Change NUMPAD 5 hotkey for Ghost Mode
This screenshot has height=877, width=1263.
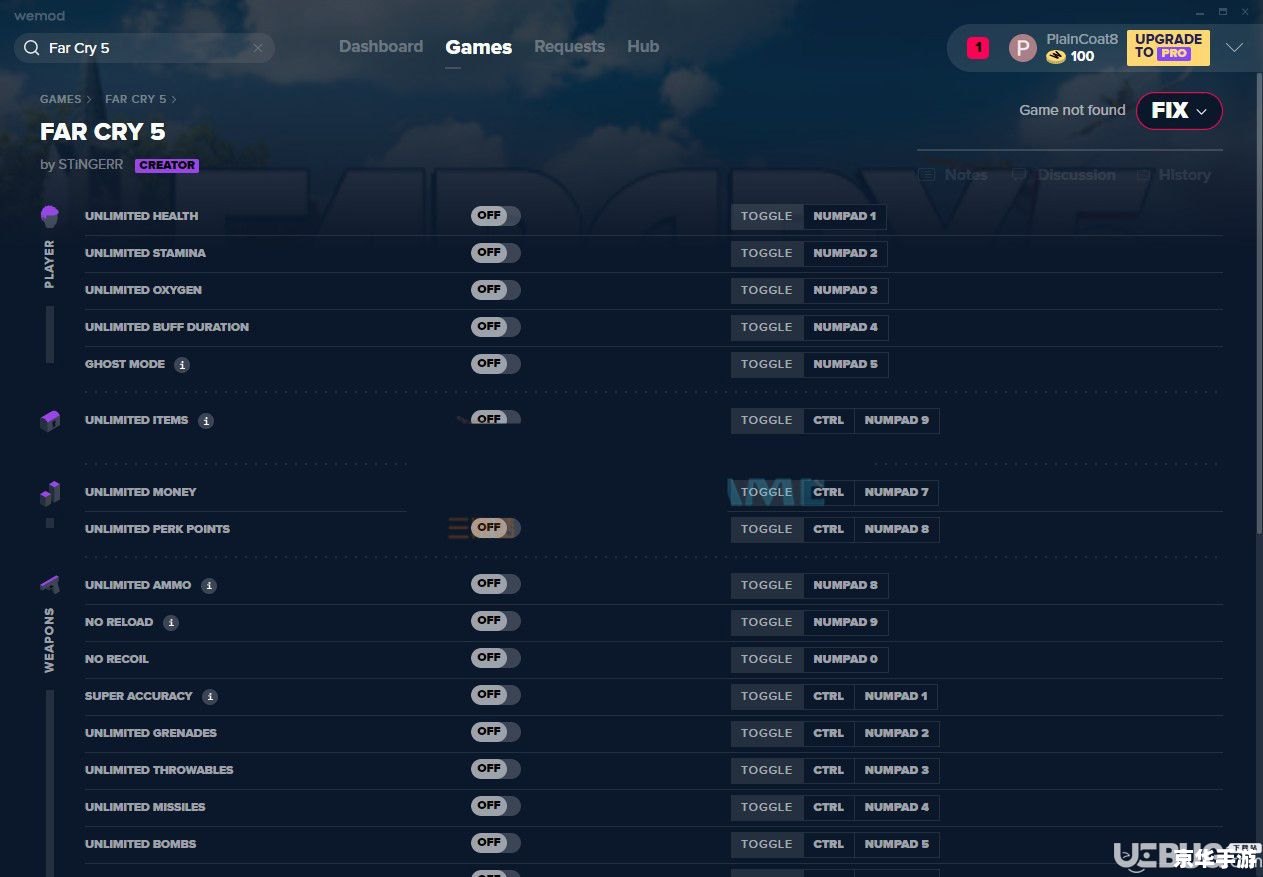point(845,365)
